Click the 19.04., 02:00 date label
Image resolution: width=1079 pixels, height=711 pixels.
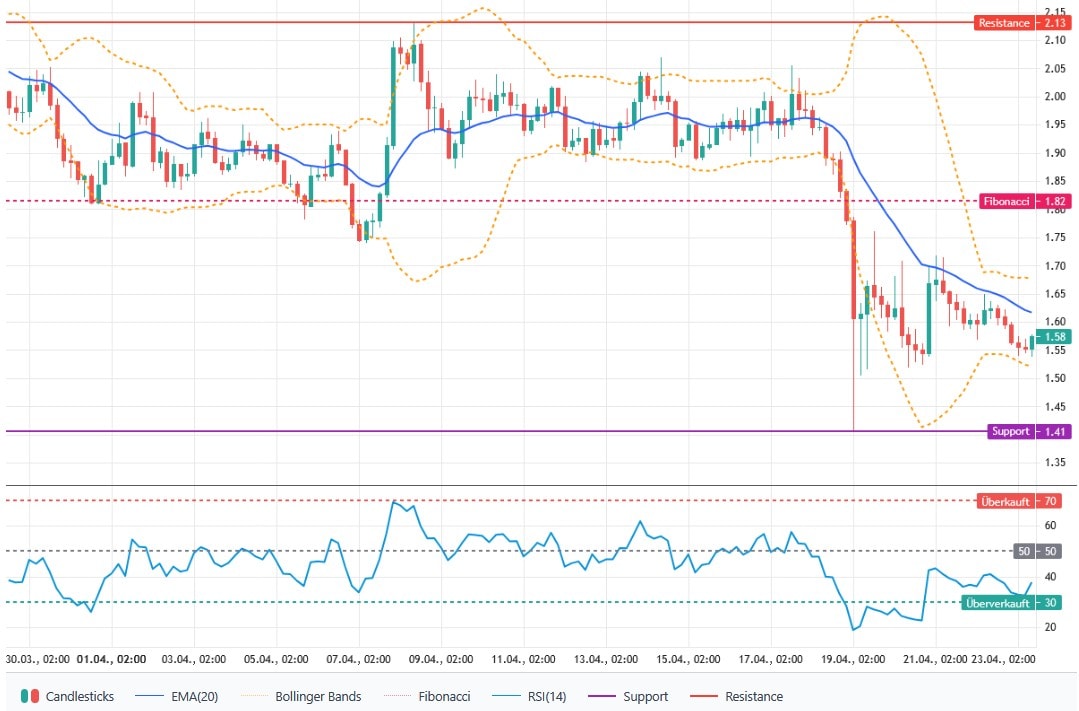[852, 660]
